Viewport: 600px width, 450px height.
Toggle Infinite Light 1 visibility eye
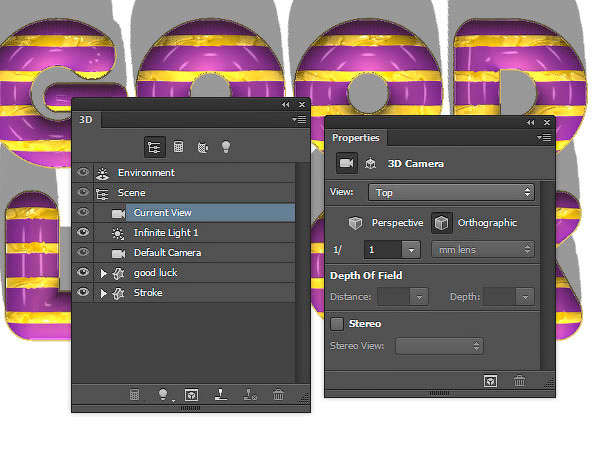(83, 232)
